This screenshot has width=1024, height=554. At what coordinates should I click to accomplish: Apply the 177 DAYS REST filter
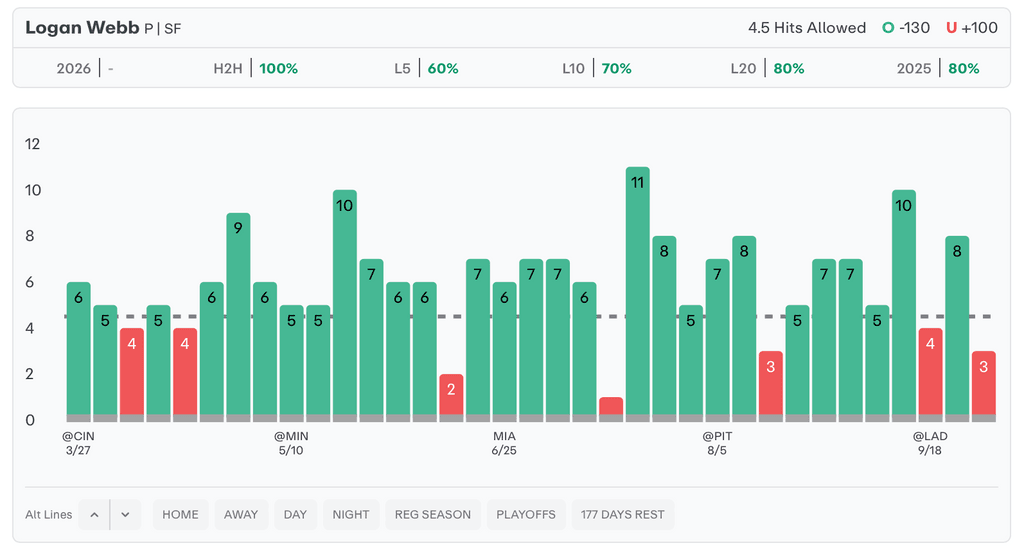[x=623, y=515]
